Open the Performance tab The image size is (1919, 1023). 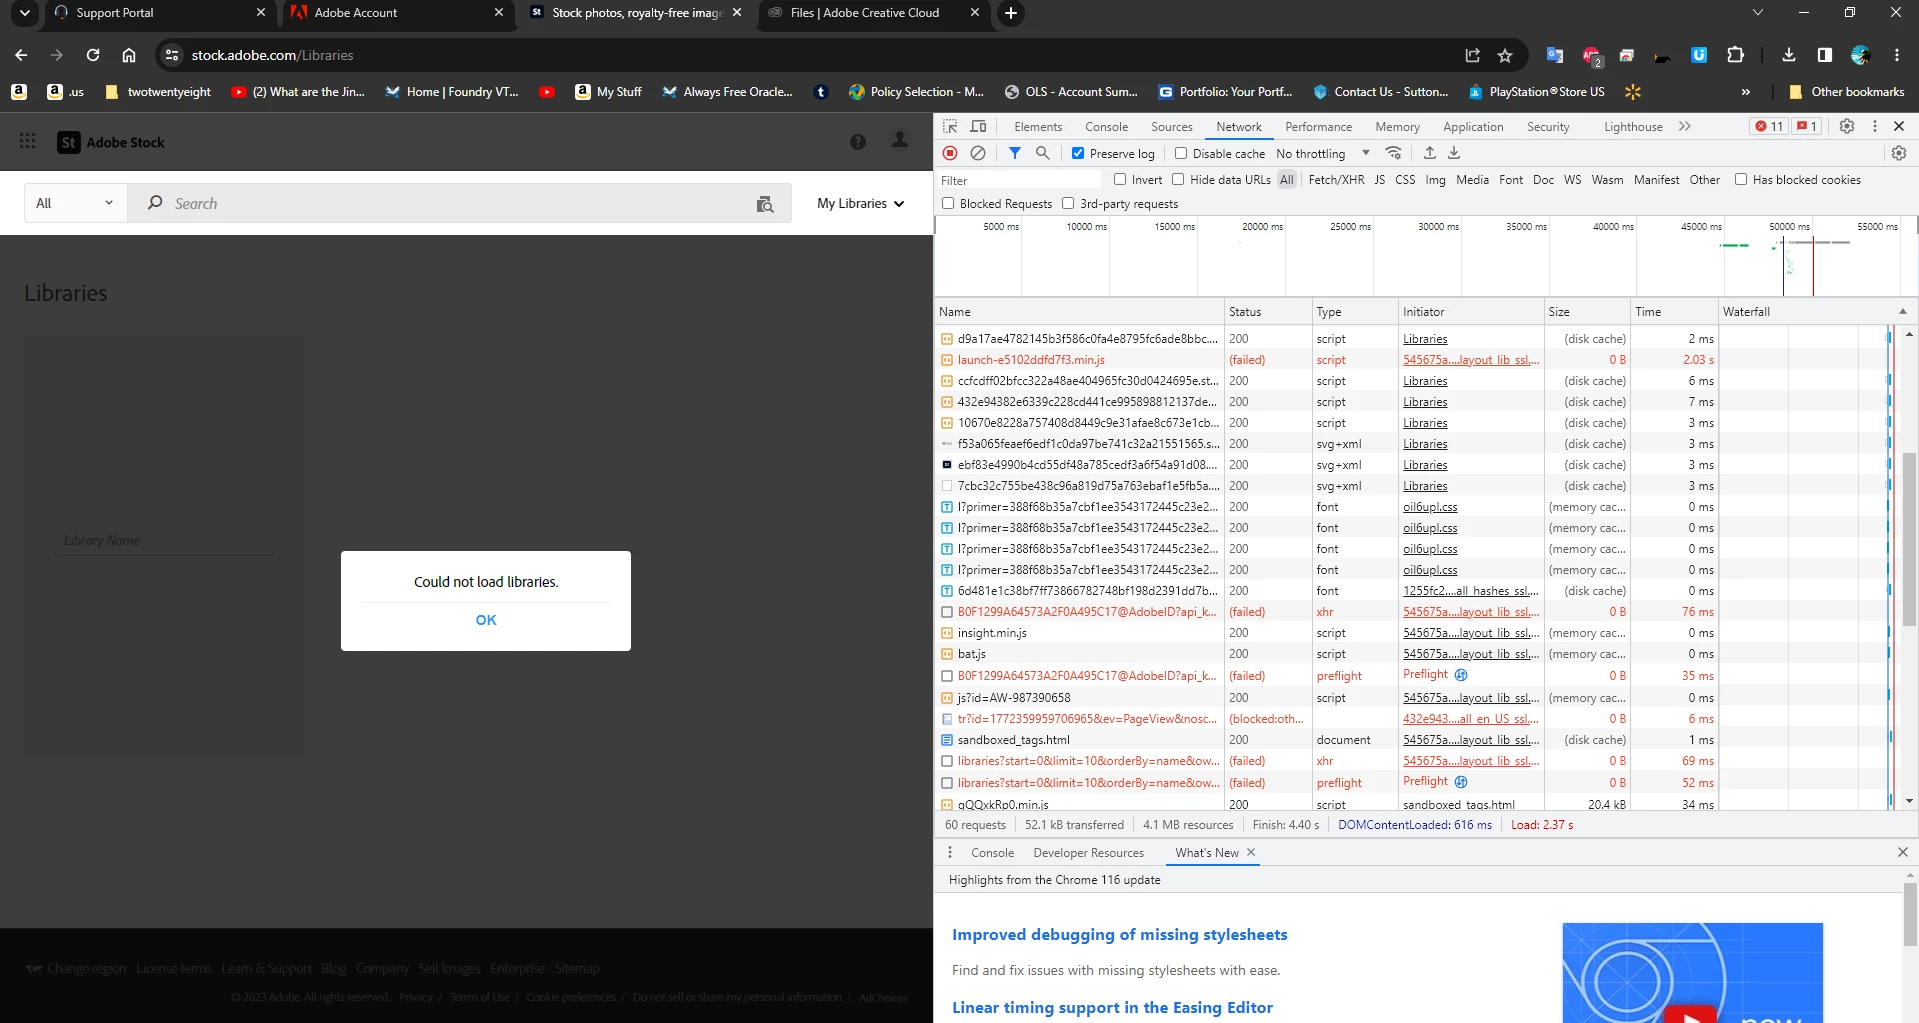click(1318, 126)
